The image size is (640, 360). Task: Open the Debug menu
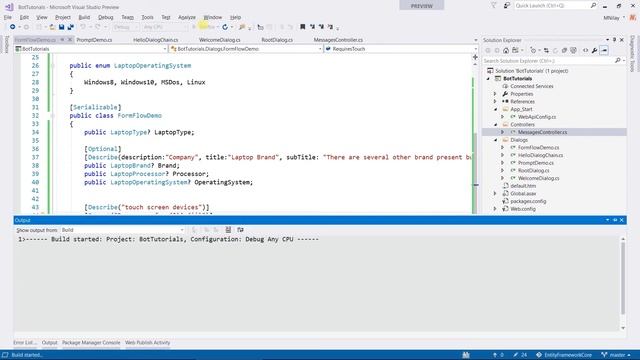tap(105, 17)
